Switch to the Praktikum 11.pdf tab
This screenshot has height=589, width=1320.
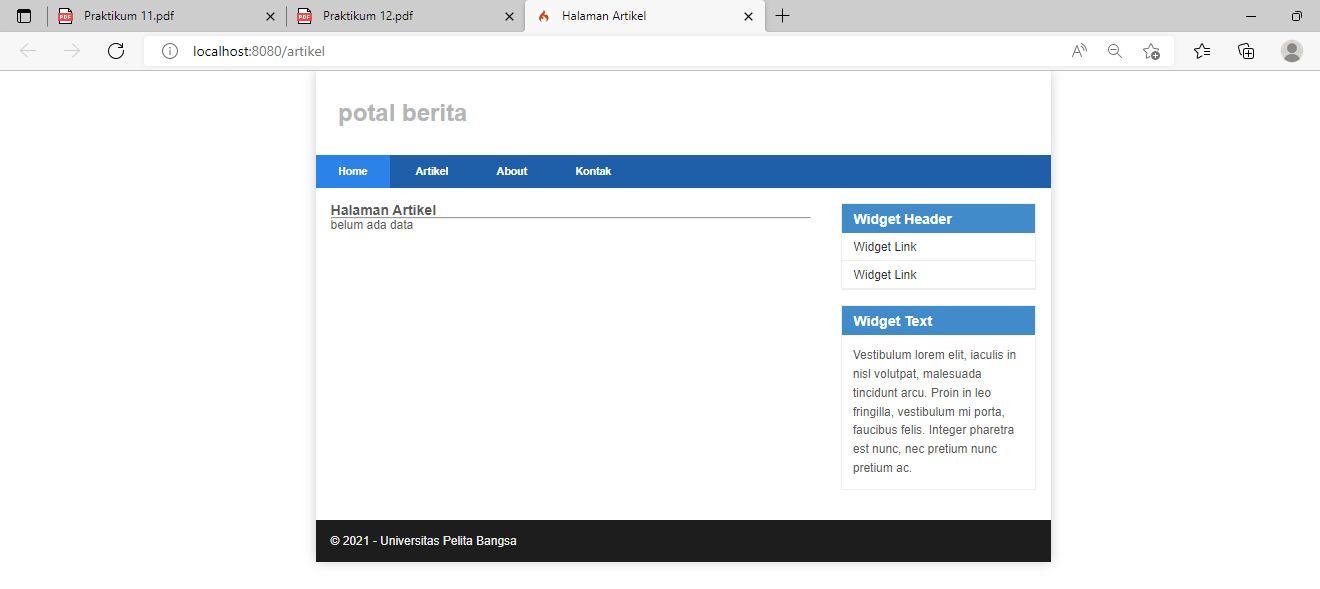pyautogui.click(x=160, y=15)
